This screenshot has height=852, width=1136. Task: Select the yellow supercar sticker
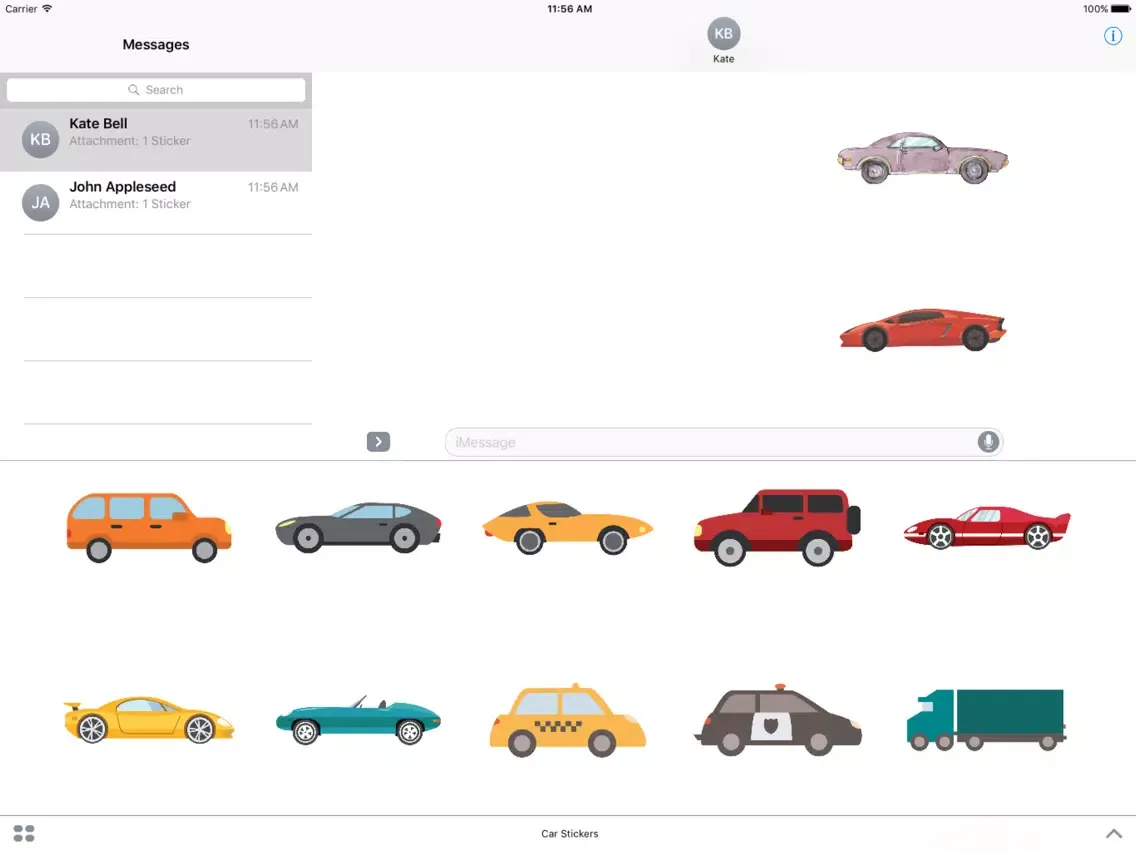click(149, 720)
